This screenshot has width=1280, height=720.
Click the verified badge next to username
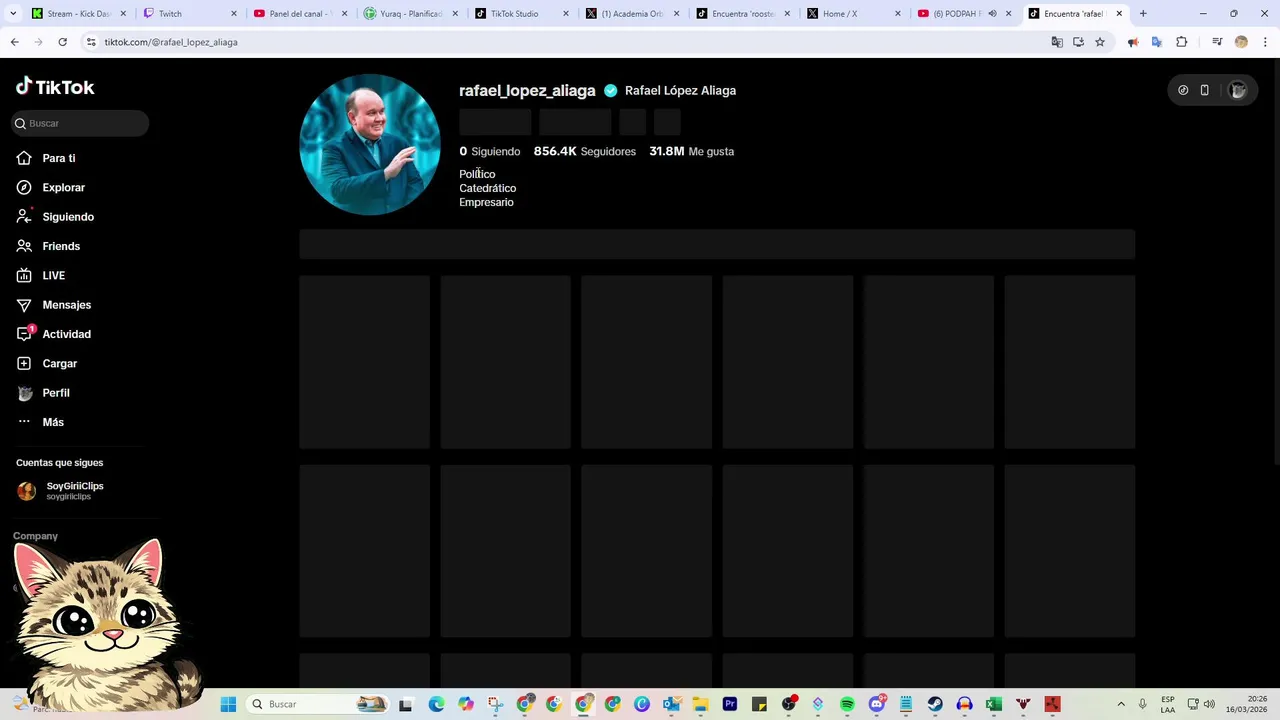click(x=610, y=90)
